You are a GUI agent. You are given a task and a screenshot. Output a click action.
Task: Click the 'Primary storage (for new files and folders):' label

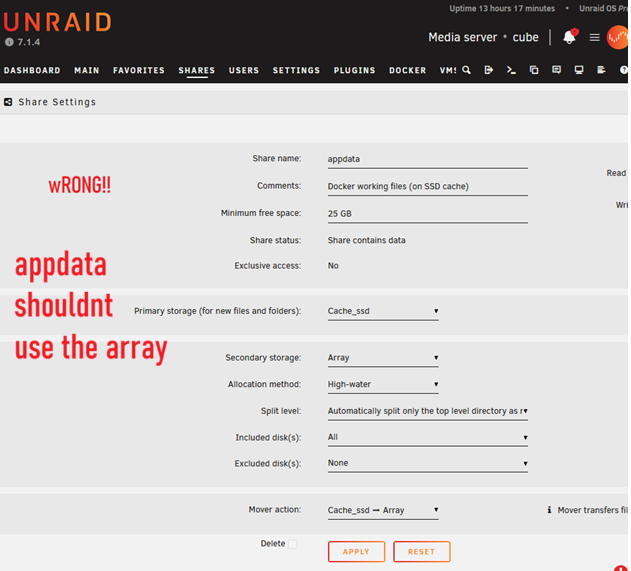218,311
